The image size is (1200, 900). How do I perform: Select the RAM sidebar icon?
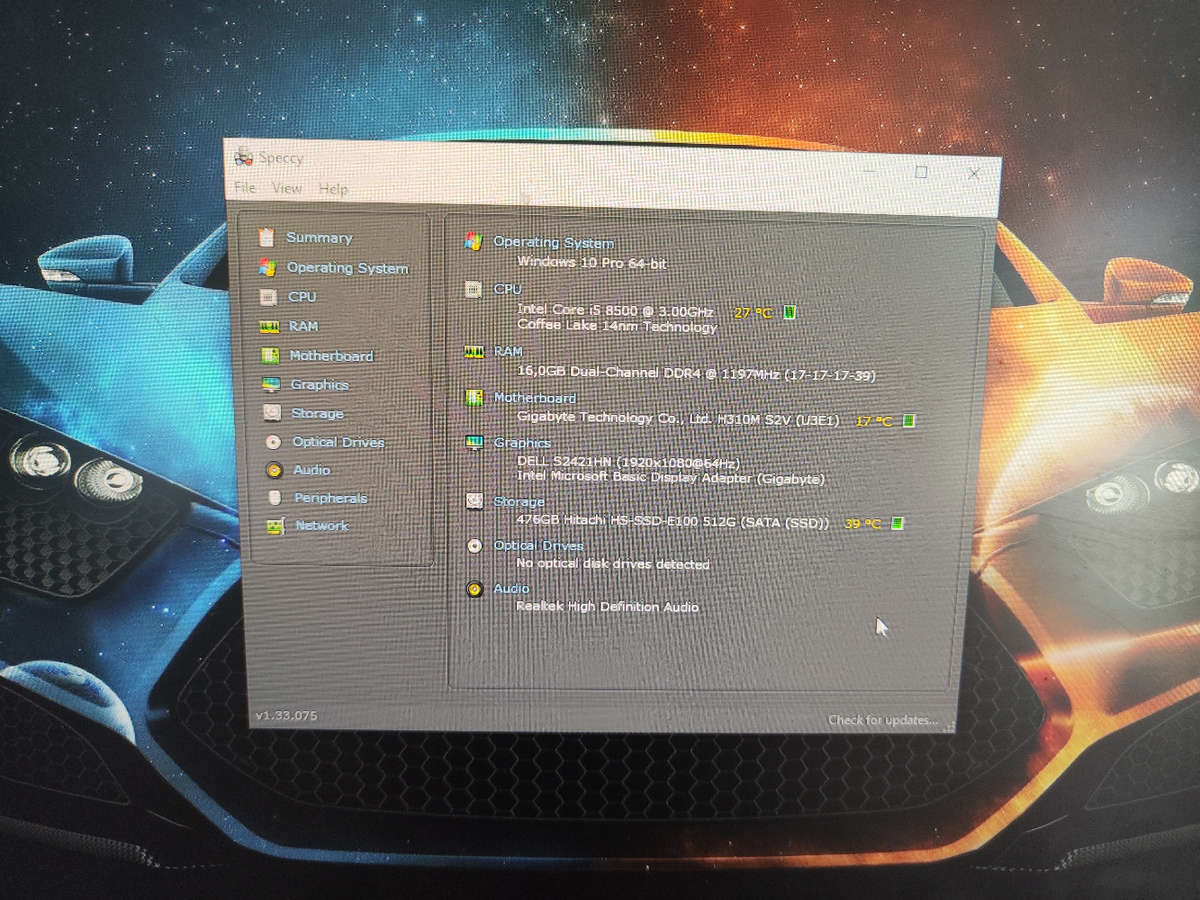(x=269, y=326)
